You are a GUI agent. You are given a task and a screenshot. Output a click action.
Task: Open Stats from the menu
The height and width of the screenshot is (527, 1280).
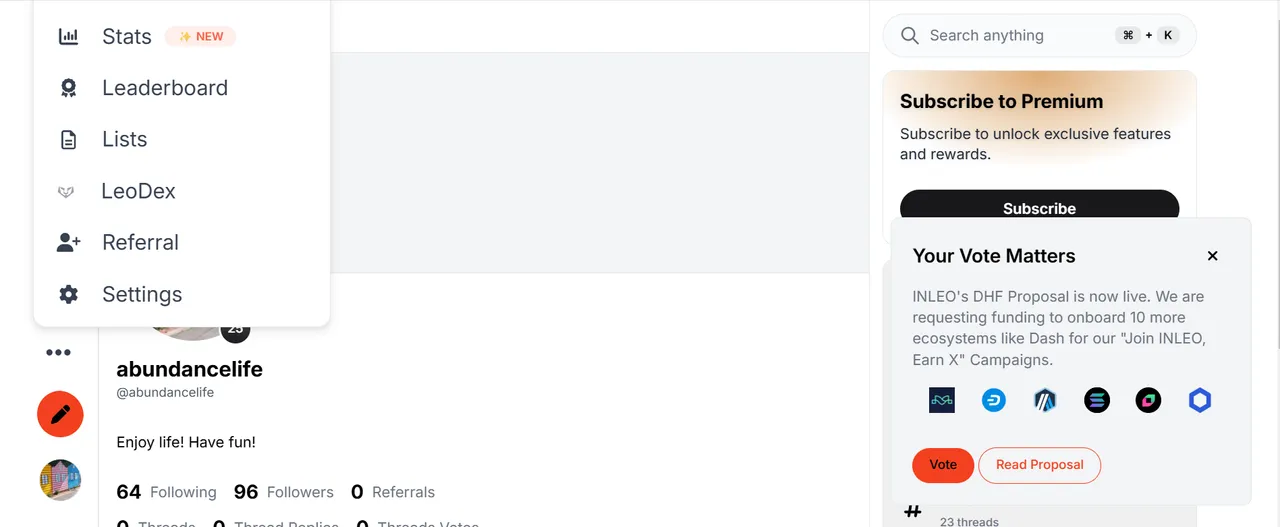tap(182, 37)
